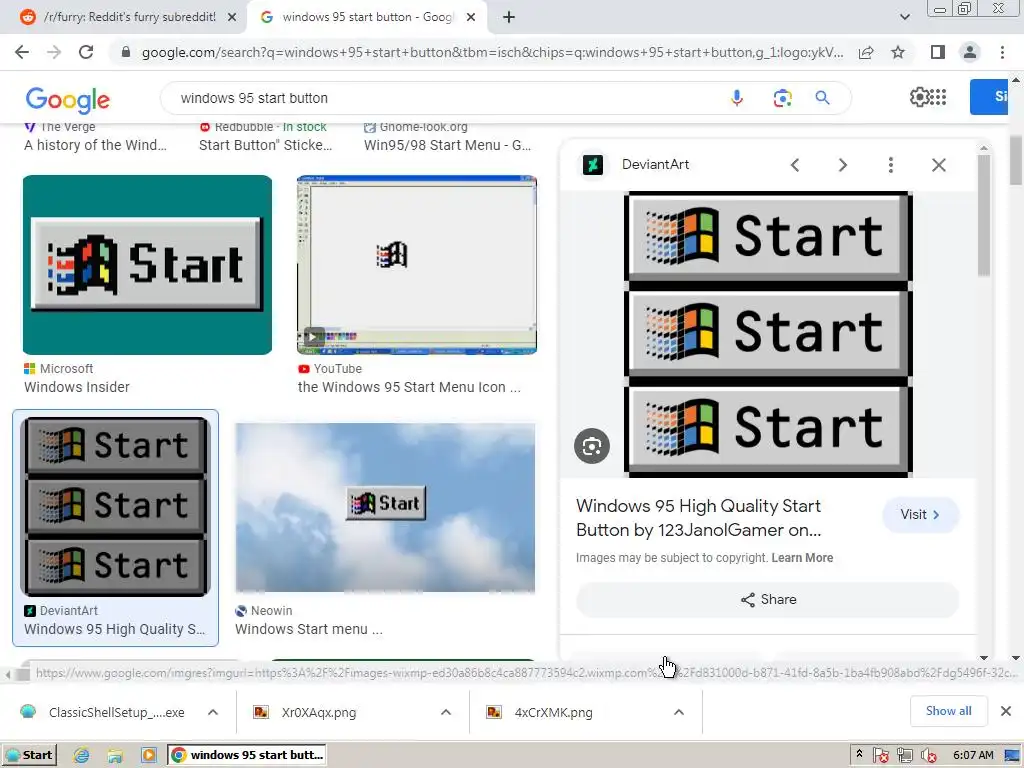
Task: Click the browser address bar URL
Action: tap(492, 52)
